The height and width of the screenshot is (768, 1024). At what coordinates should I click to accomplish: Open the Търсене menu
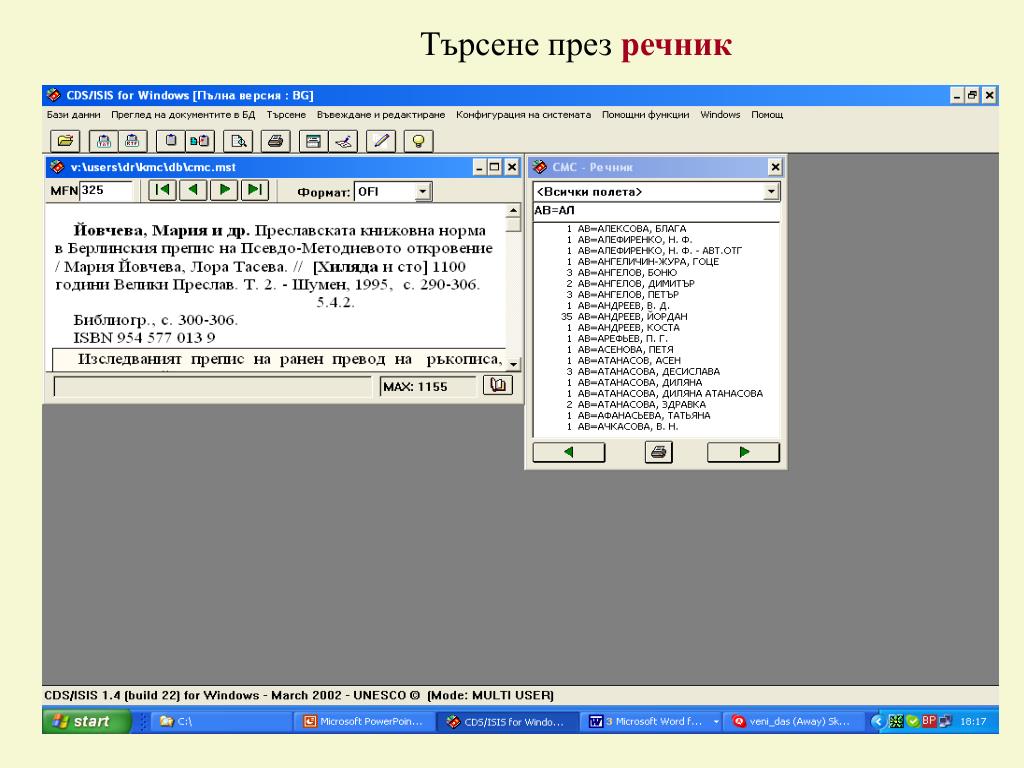point(286,115)
